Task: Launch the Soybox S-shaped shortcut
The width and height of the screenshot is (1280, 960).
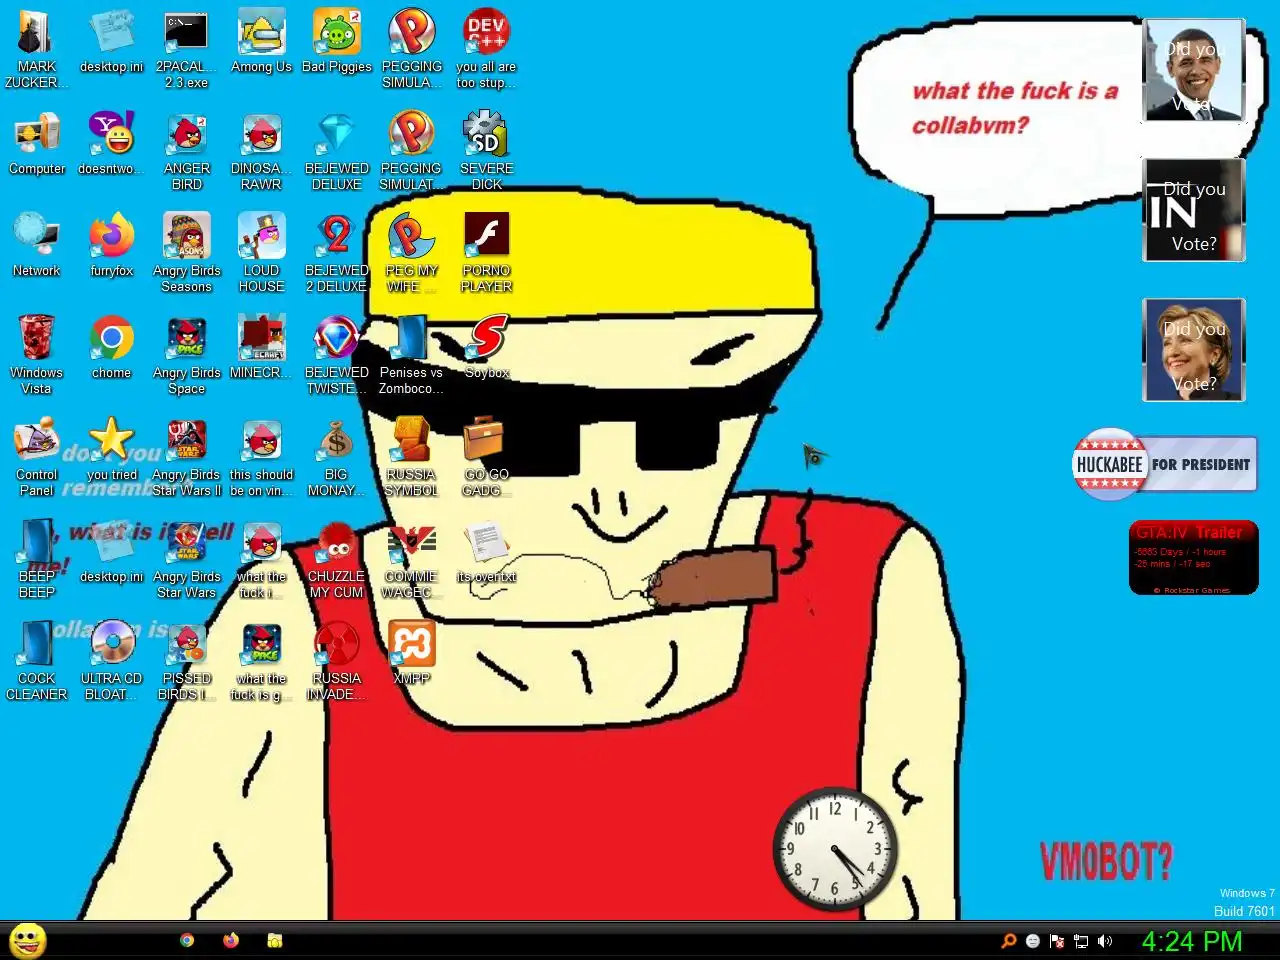Action: pyautogui.click(x=486, y=348)
